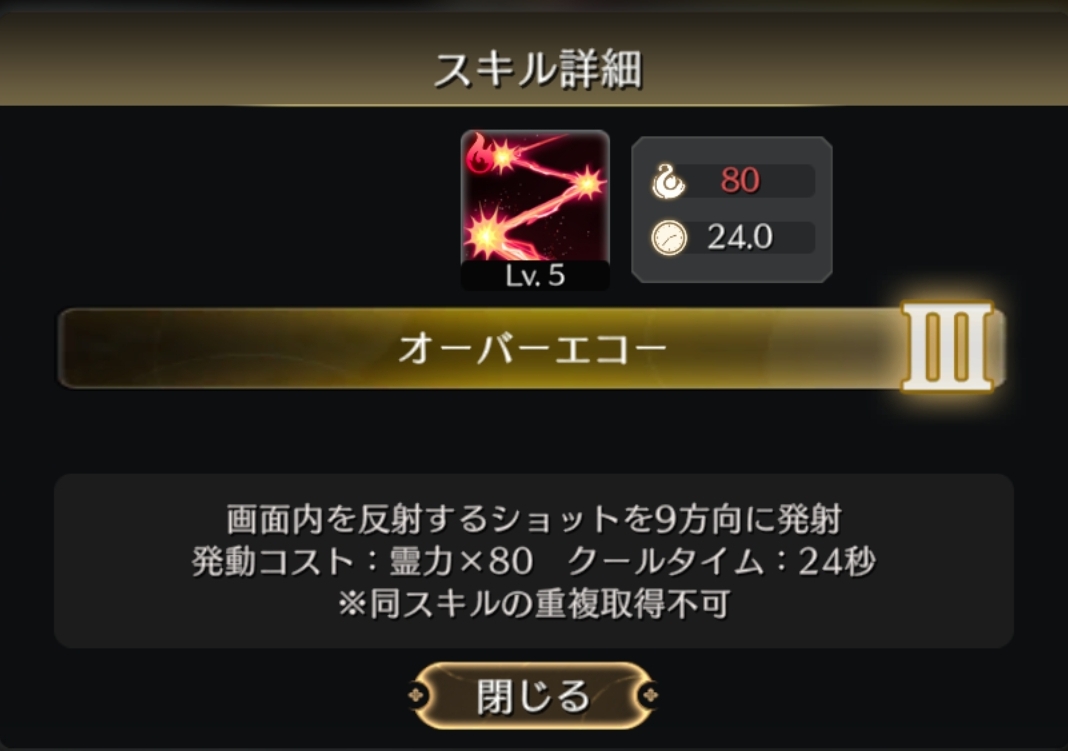Image resolution: width=1068 pixels, height=751 pixels.
Task: Click the ※同スキルの重複取得不可 note
Action: point(534,604)
